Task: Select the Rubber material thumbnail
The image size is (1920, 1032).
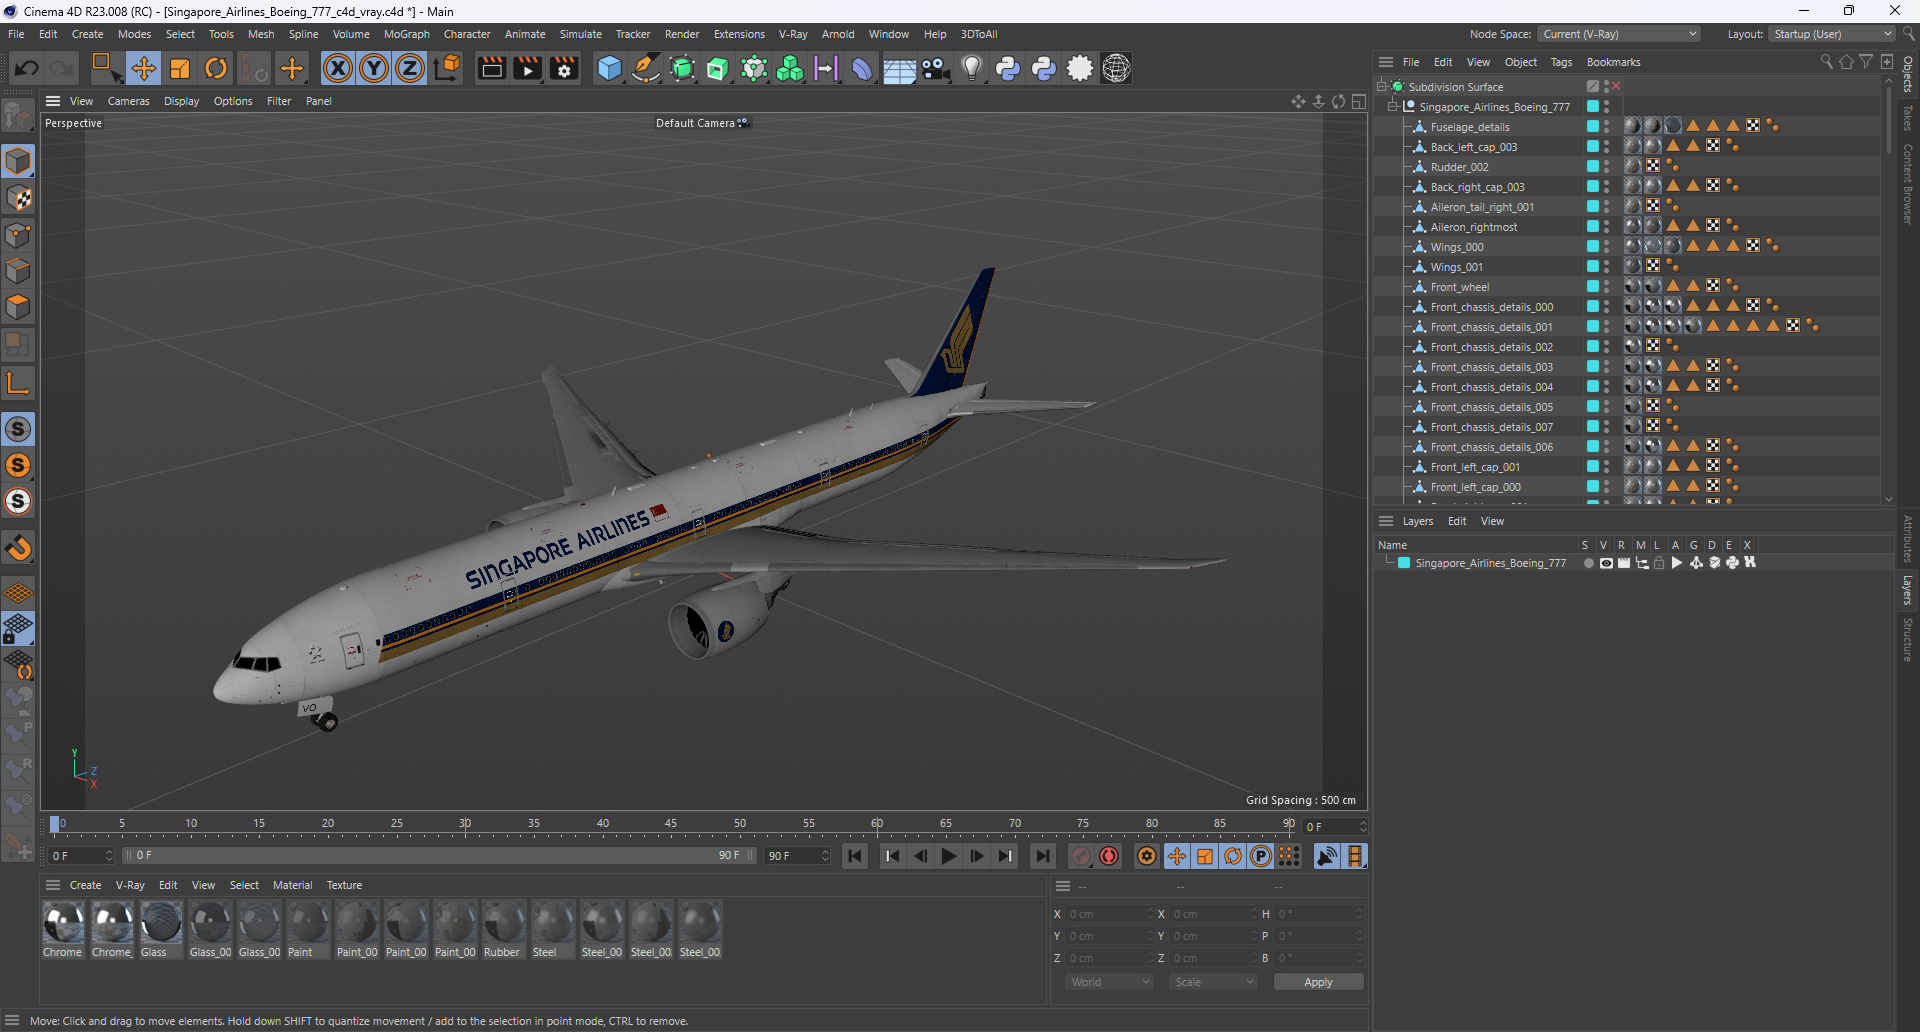Action: 504,923
